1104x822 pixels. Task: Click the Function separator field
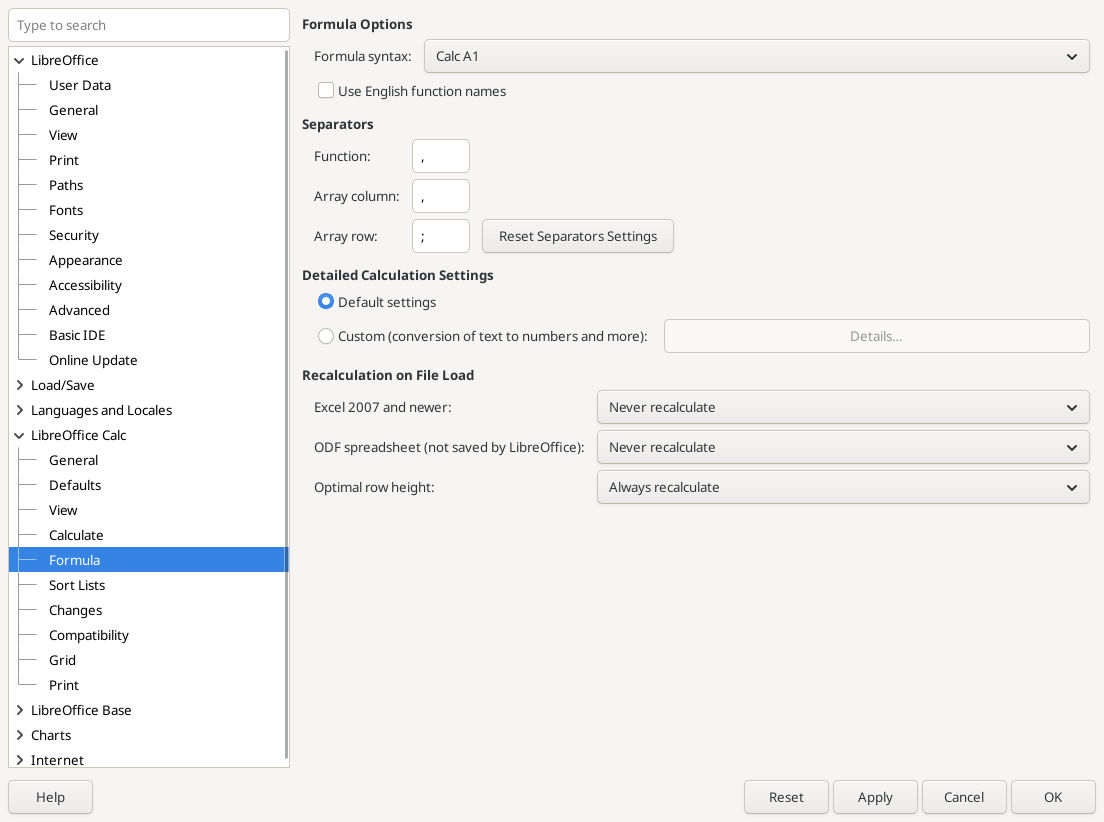pos(441,156)
